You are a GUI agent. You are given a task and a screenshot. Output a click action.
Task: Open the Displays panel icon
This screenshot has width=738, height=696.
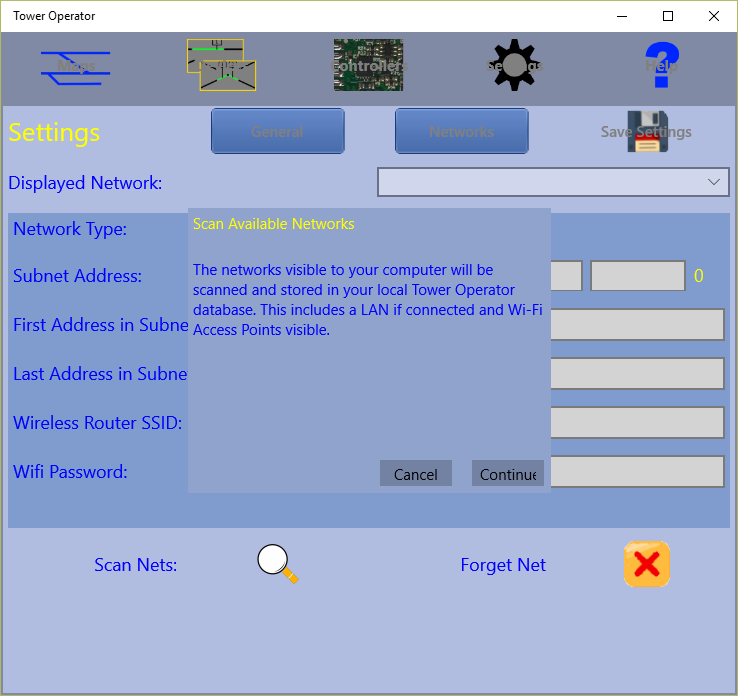point(222,66)
